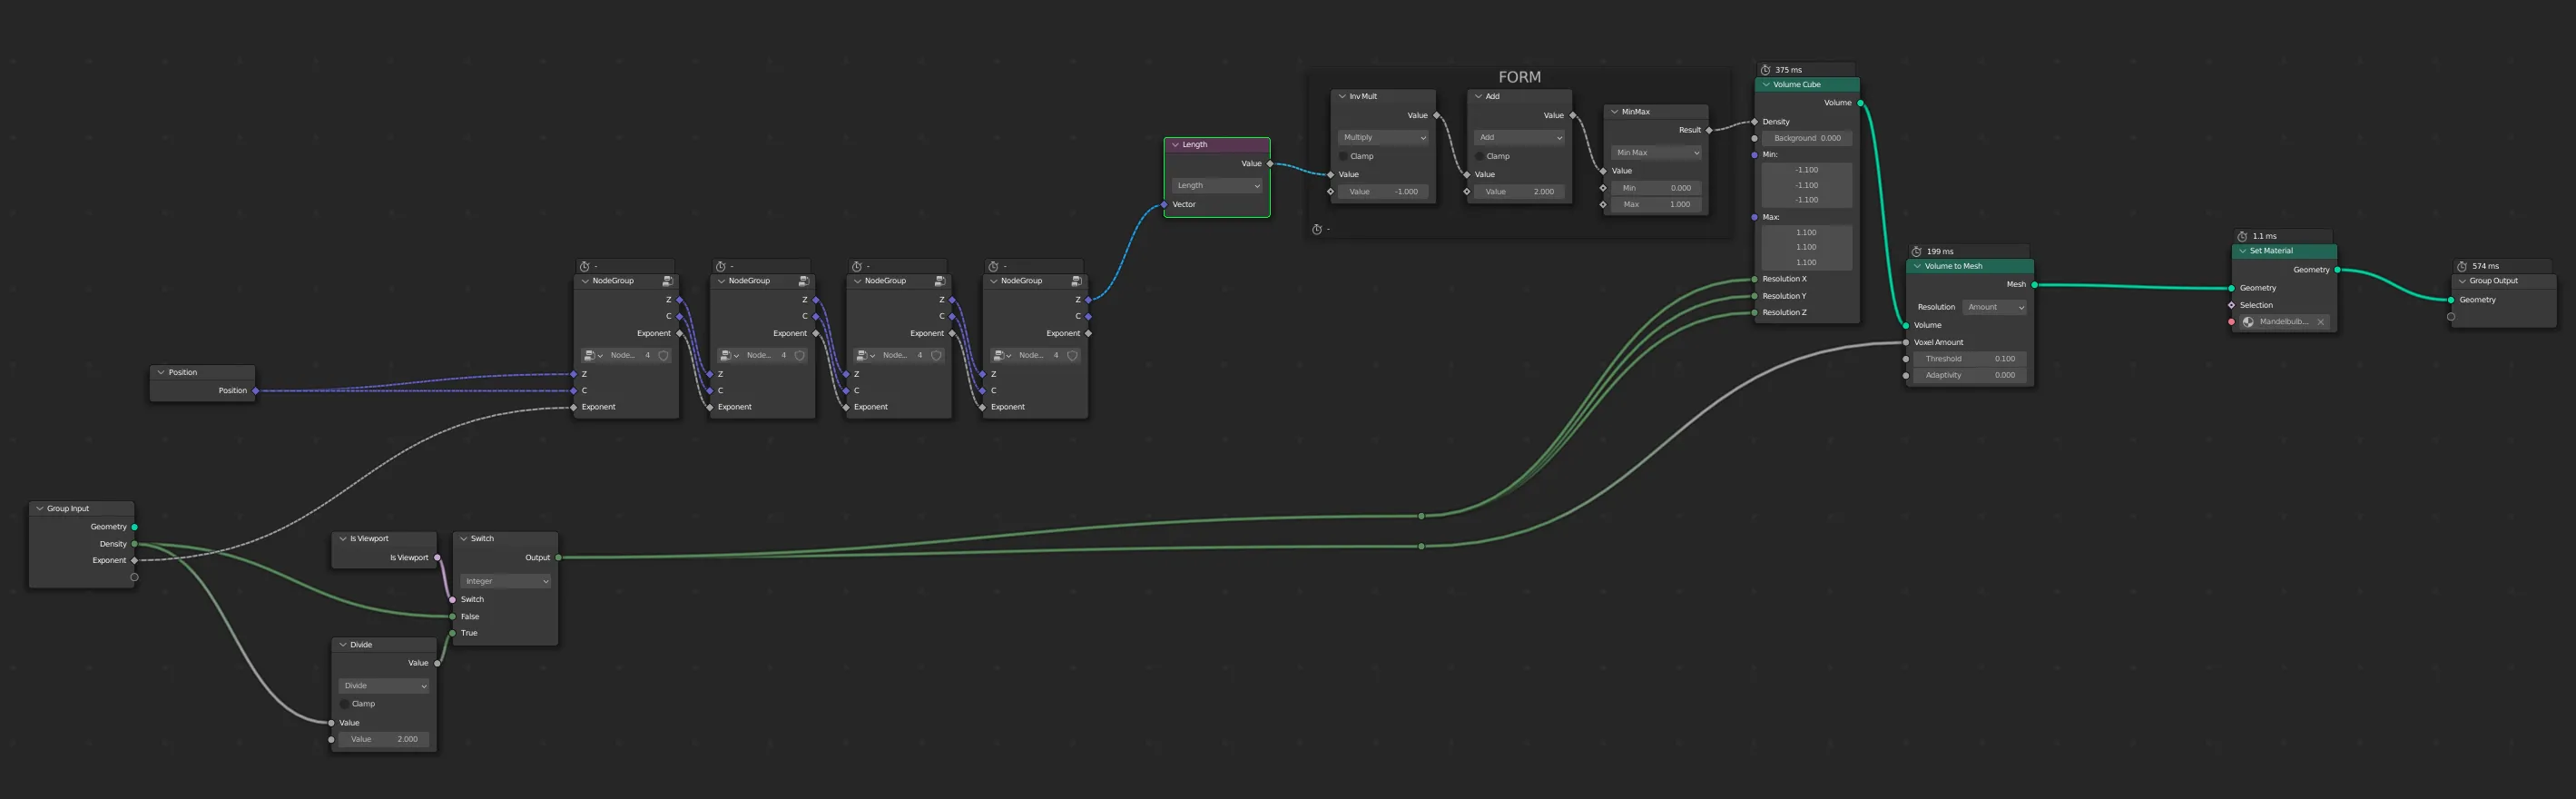The image size is (2576, 799).
Task: Open the Min Max dropdown in MinMax node
Action: pos(1657,153)
